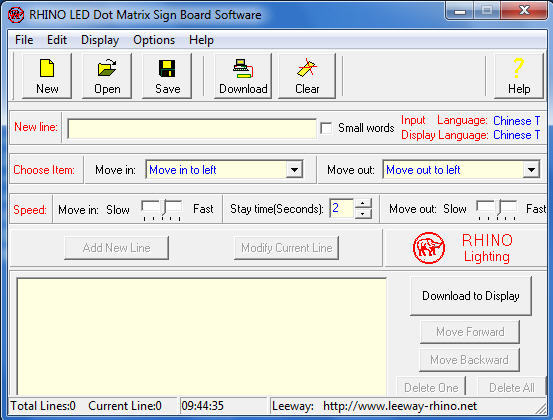Click the New file toolbar icon
The width and height of the screenshot is (553, 420).
(x=47, y=68)
